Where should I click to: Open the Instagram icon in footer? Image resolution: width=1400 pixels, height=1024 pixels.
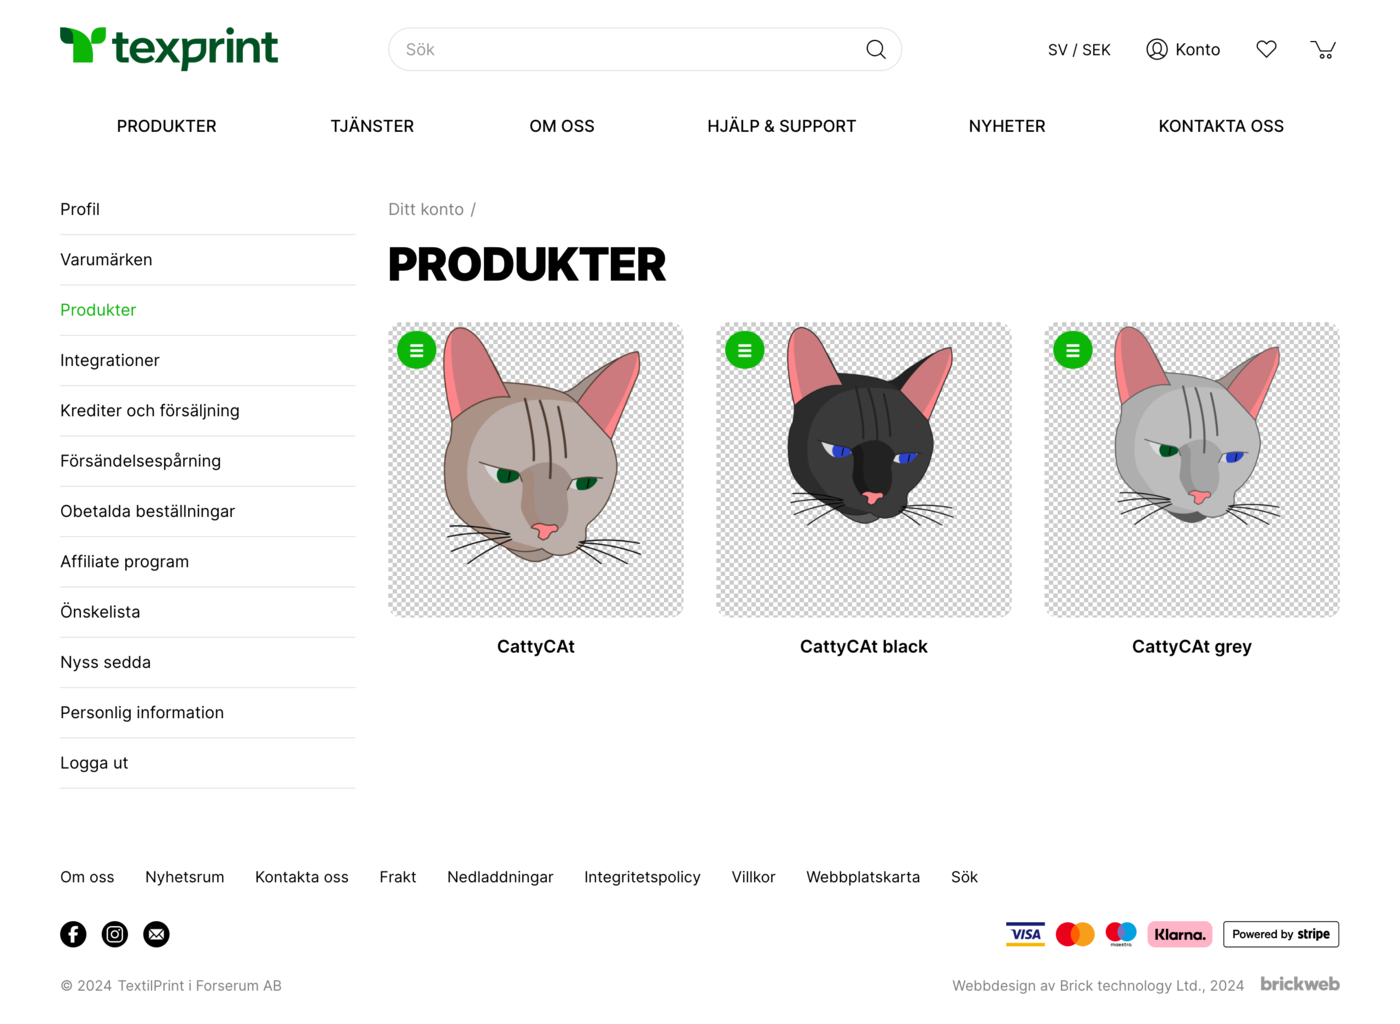[115, 934]
